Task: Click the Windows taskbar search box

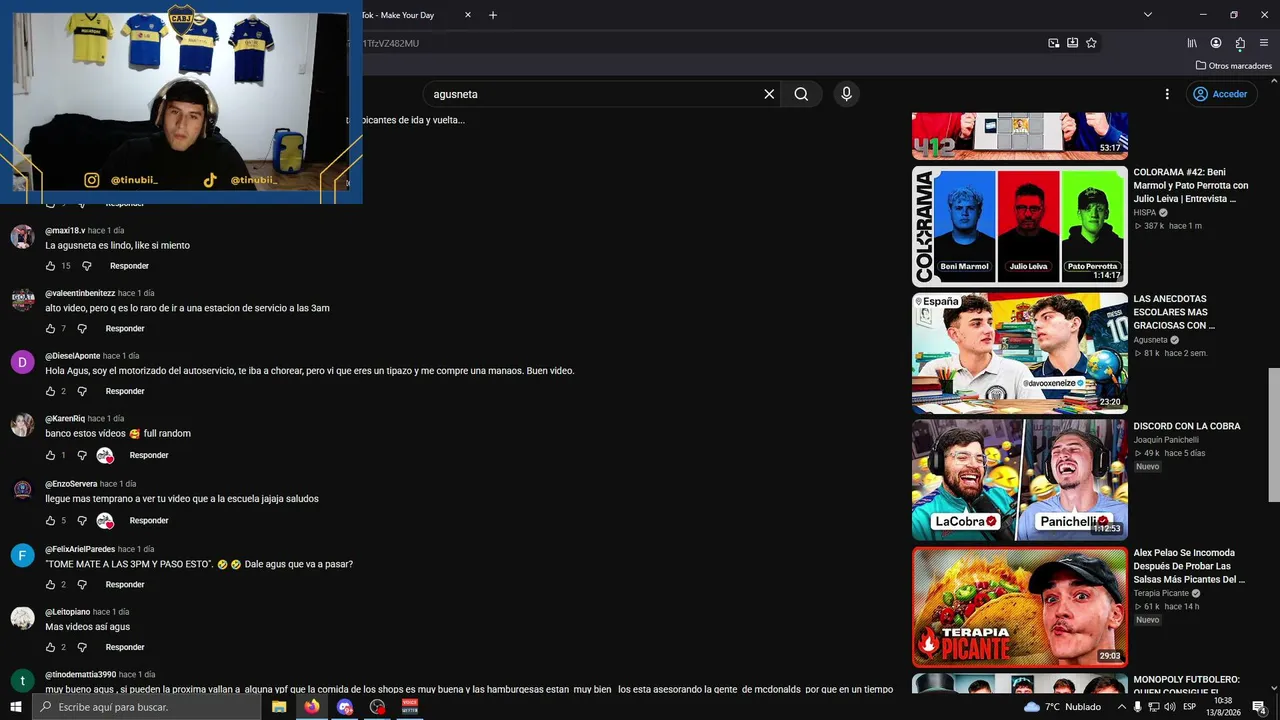Action: tap(147, 707)
